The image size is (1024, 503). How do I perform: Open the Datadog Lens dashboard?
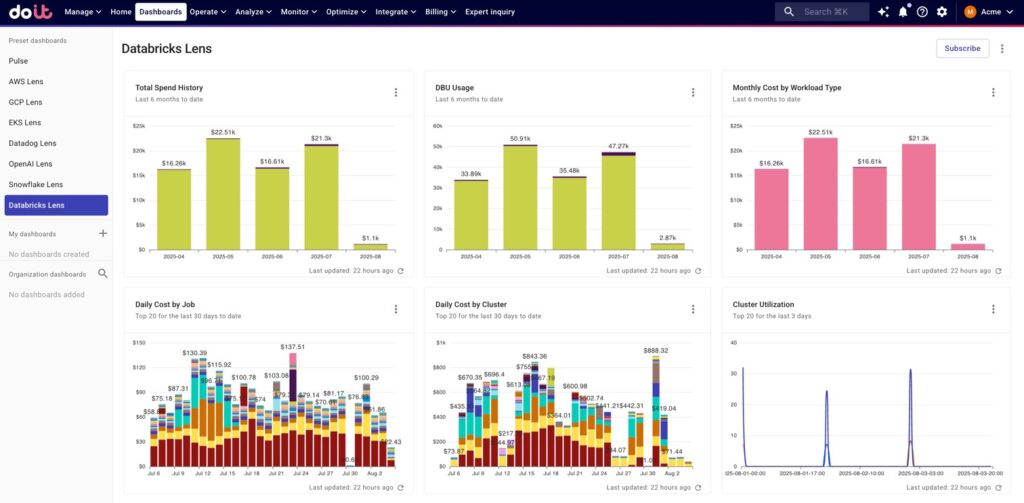coord(32,143)
